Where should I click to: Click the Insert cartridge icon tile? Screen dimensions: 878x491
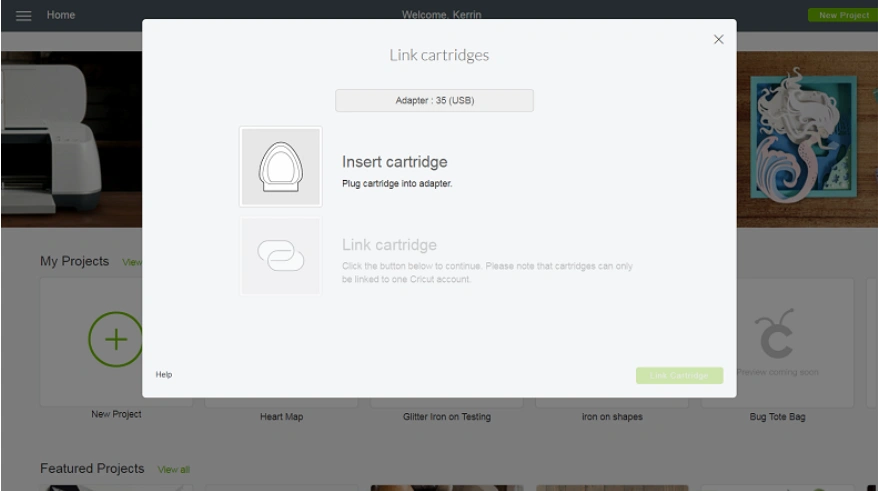pyautogui.click(x=281, y=167)
